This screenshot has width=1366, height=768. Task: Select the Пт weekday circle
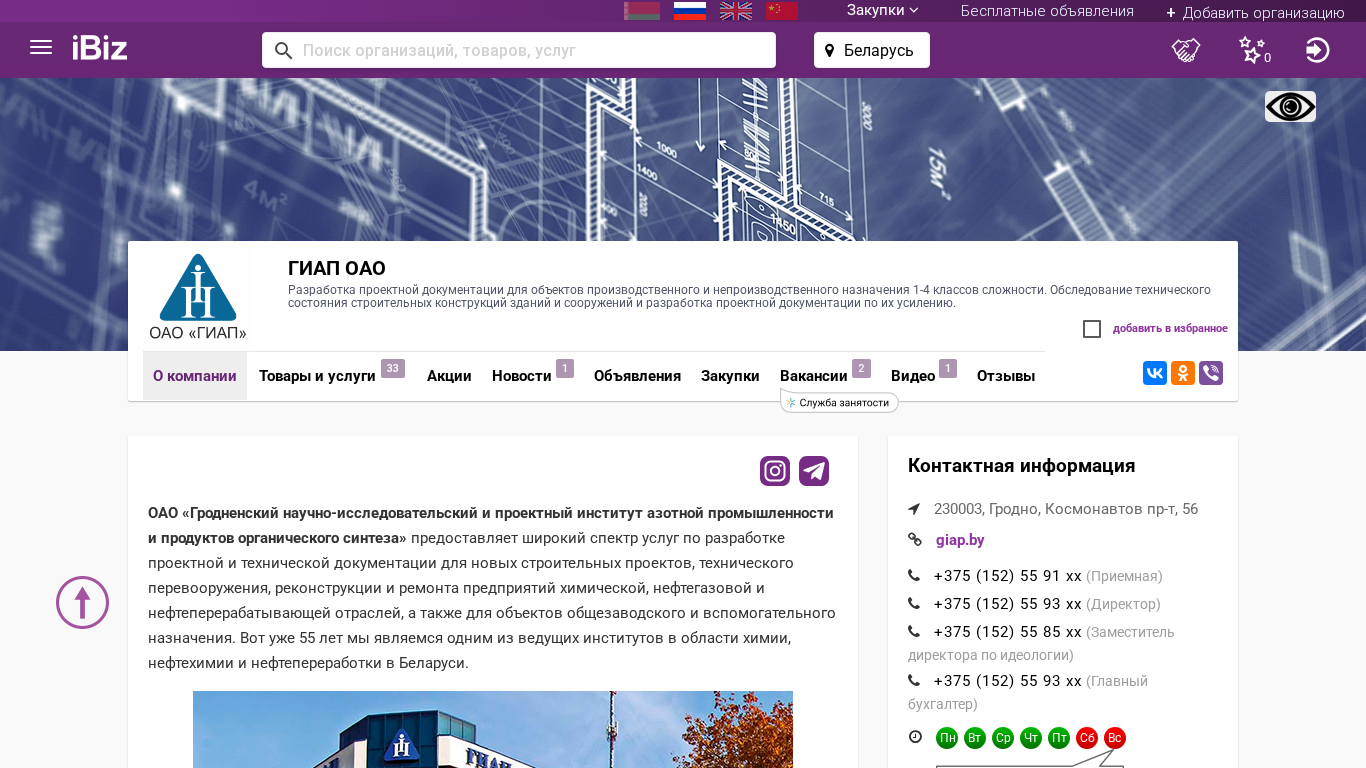1059,738
